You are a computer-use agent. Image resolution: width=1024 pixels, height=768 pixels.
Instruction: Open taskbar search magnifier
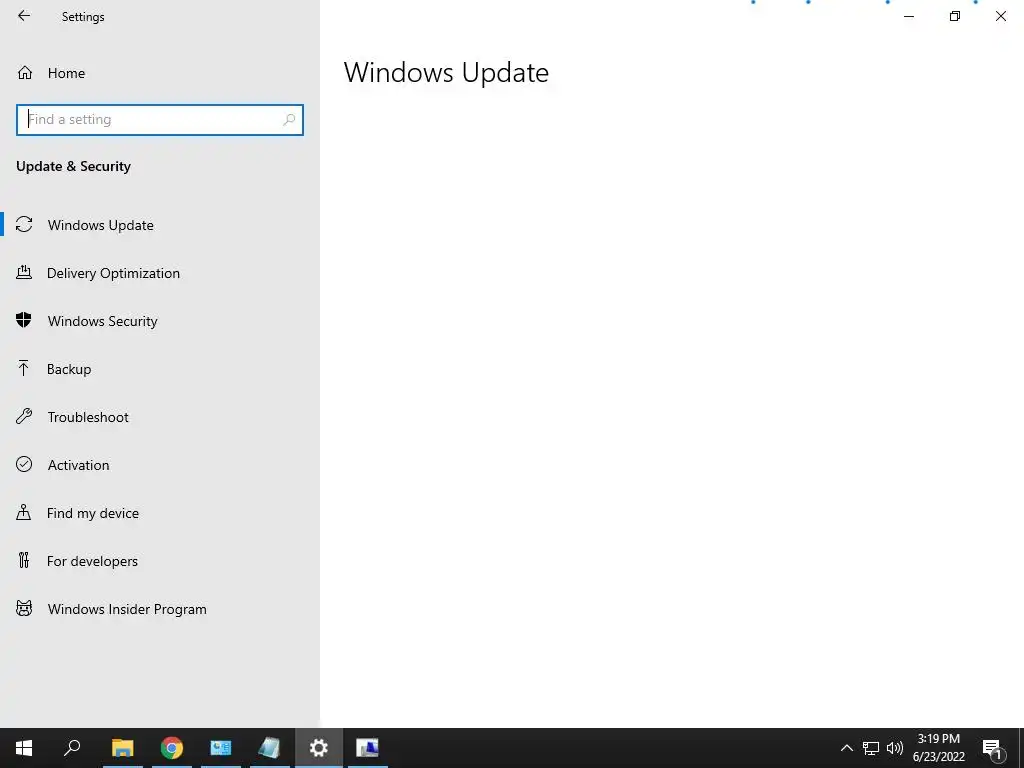coord(72,748)
